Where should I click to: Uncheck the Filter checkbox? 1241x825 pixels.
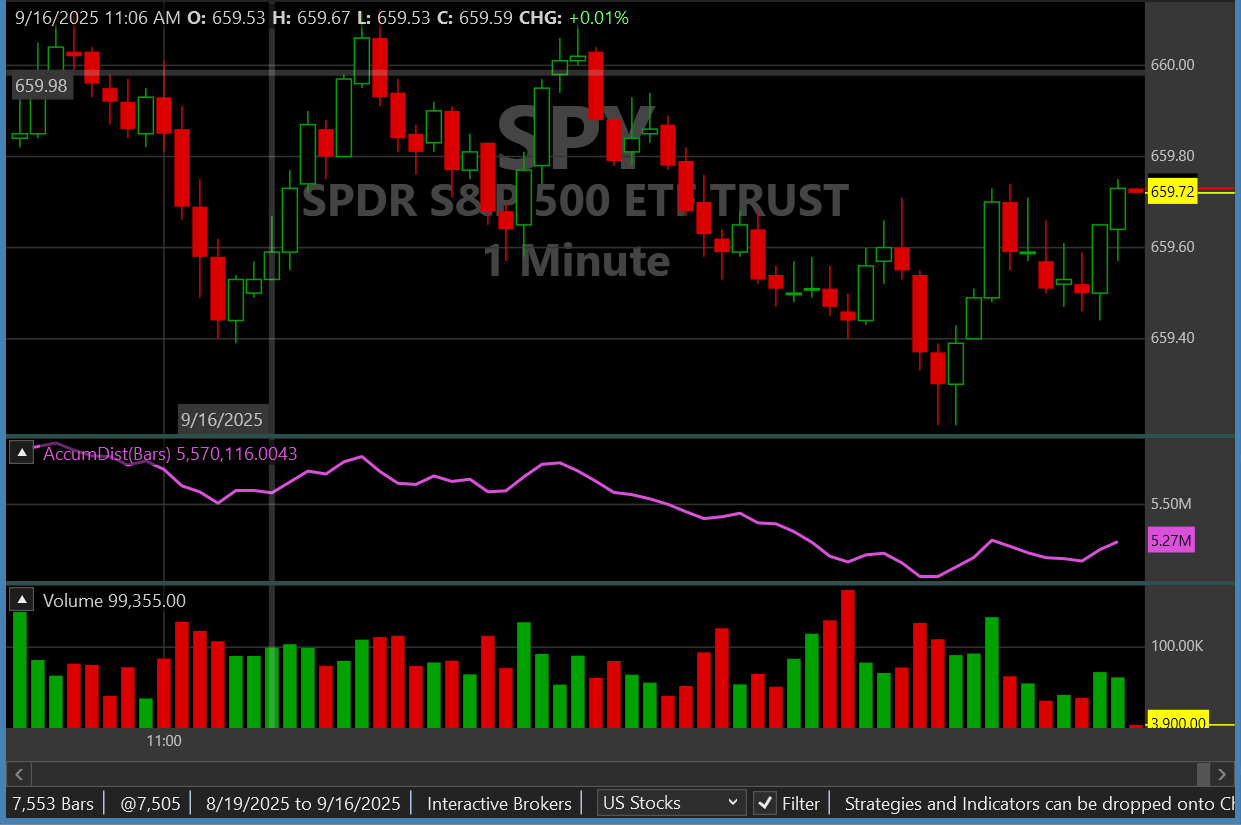point(765,803)
